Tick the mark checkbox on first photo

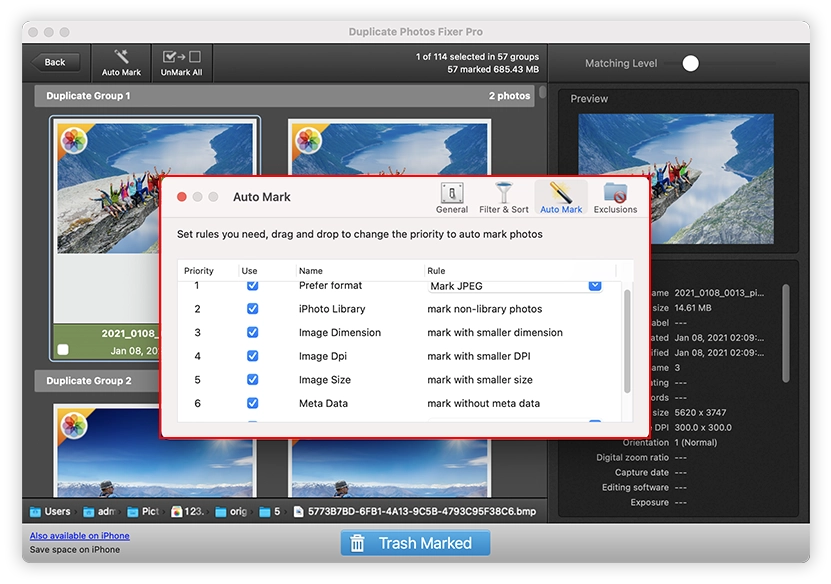click(63, 350)
